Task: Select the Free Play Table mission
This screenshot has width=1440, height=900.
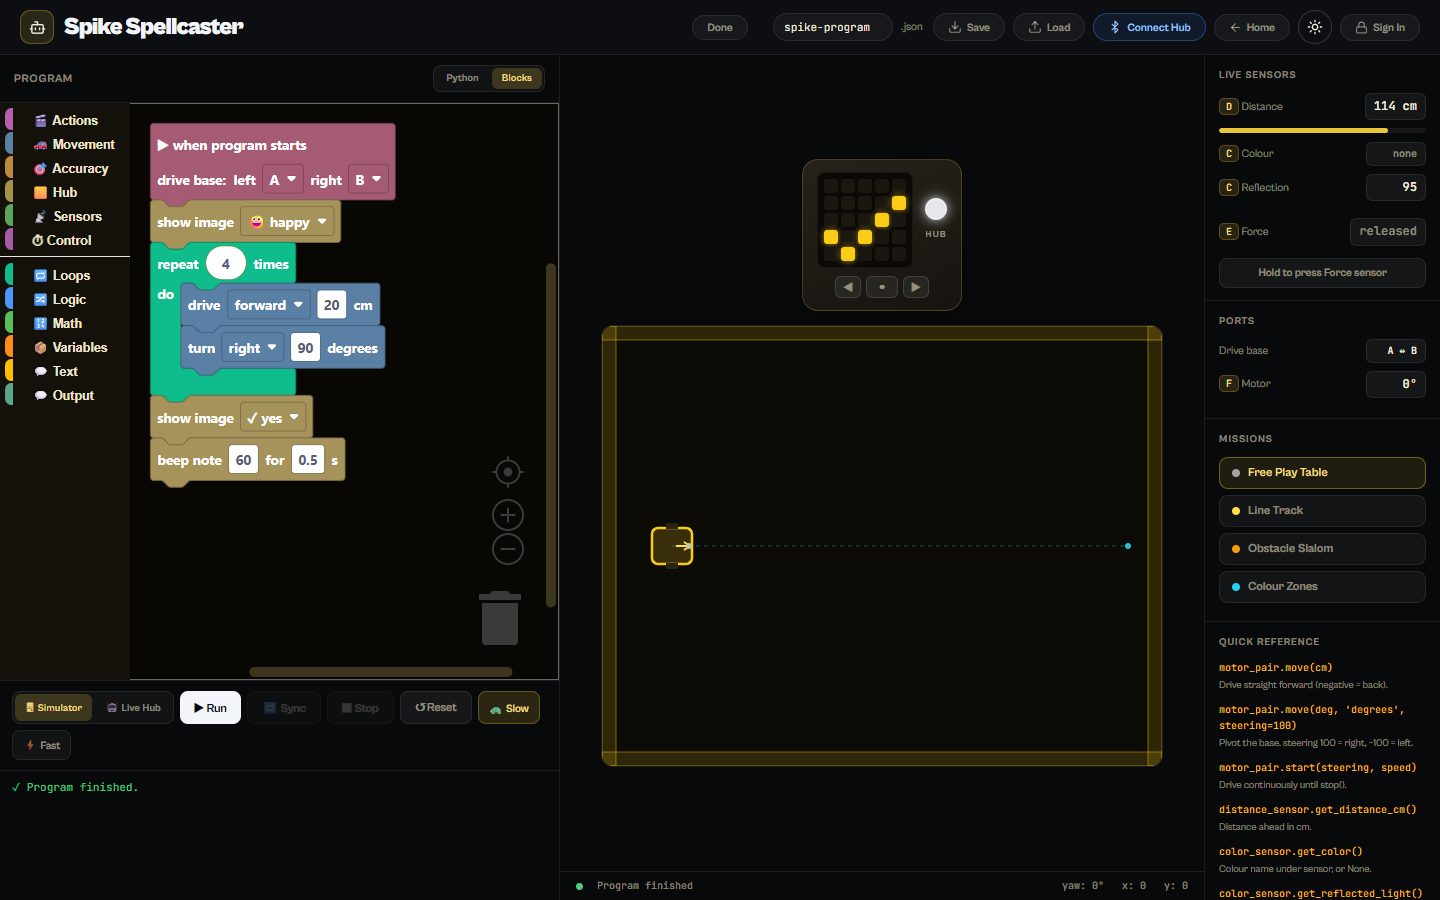Action: coord(1322,473)
